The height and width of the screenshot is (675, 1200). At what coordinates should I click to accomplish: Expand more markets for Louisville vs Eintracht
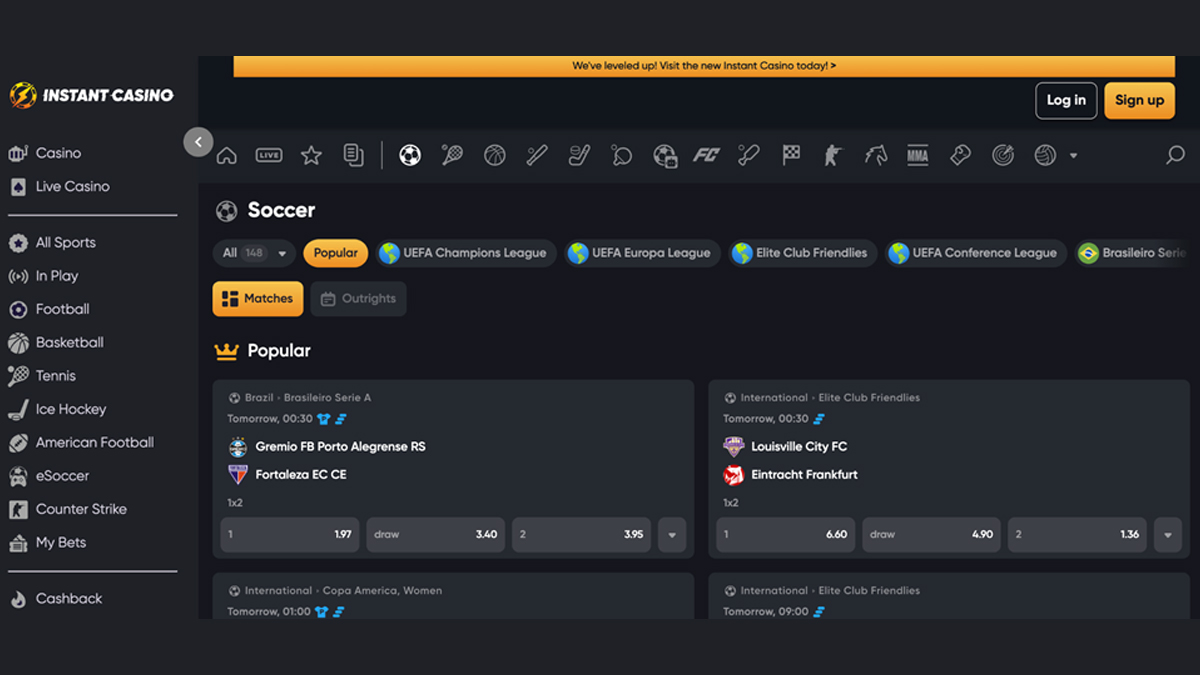[x=1168, y=535]
